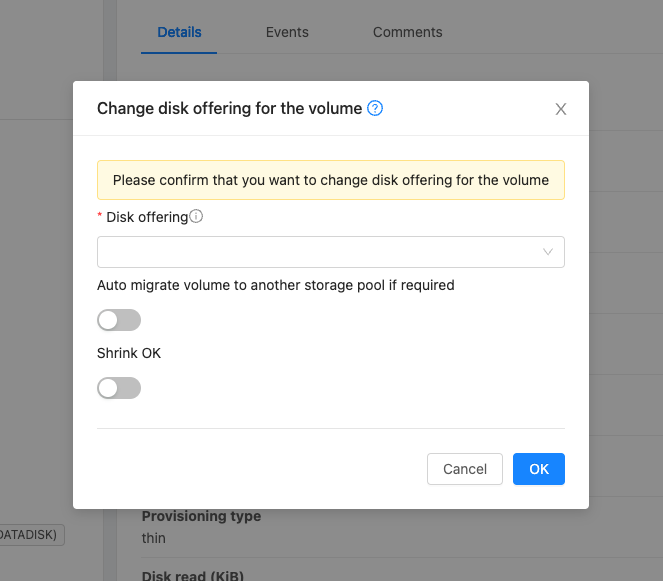The image size is (663, 581).
Task: Click the Disk offering info icon
Action: coord(196,216)
